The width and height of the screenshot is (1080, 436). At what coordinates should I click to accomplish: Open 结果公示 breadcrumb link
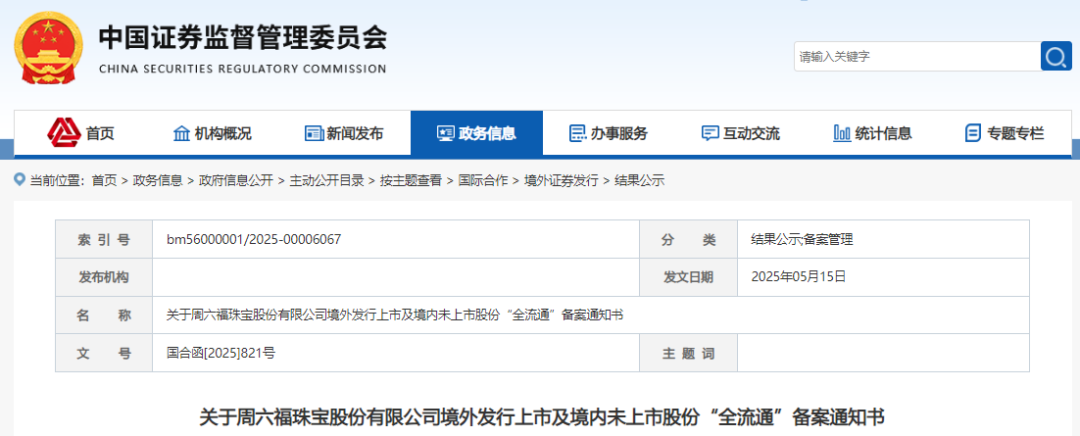639,180
